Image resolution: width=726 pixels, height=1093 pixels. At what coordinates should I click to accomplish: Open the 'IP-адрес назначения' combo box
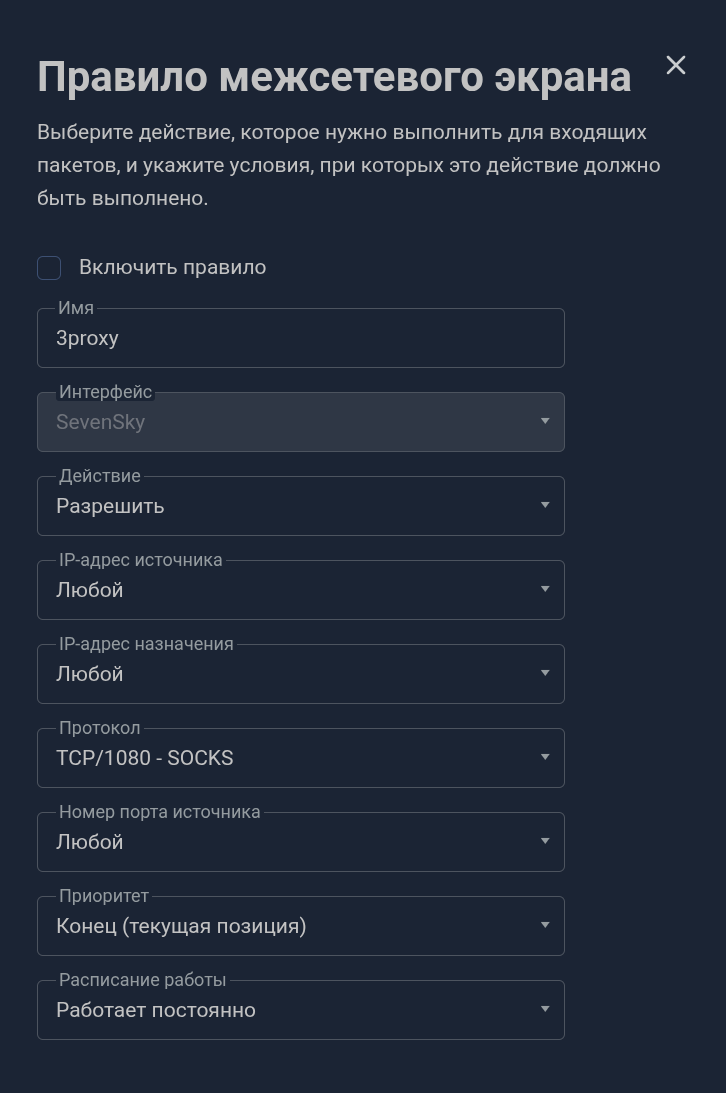(x=300, y=674)
